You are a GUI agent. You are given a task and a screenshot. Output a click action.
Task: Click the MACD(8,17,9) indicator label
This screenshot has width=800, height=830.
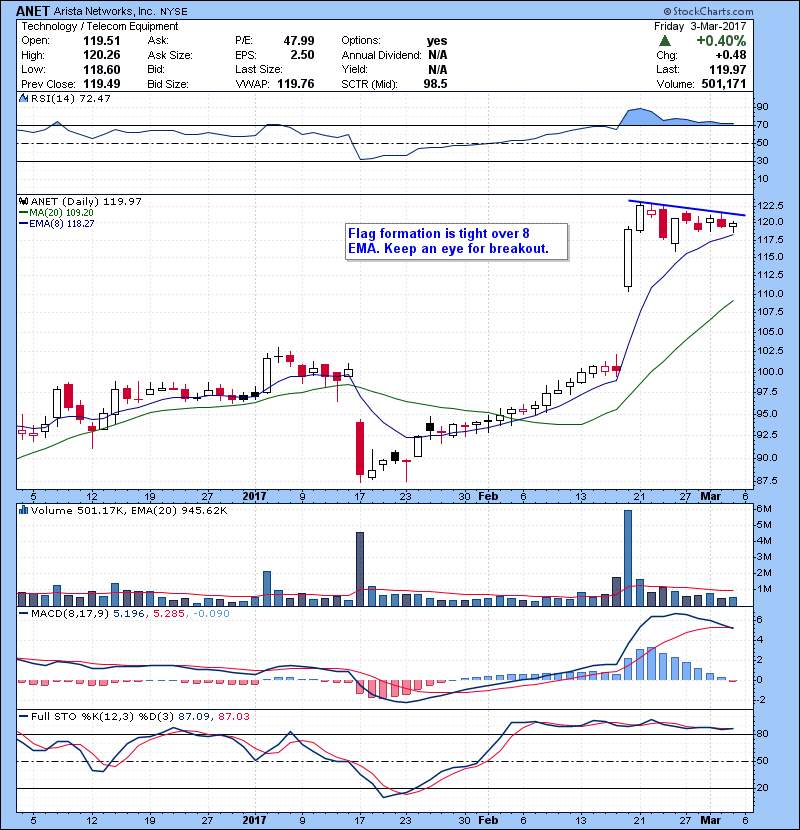coord(70,614)
